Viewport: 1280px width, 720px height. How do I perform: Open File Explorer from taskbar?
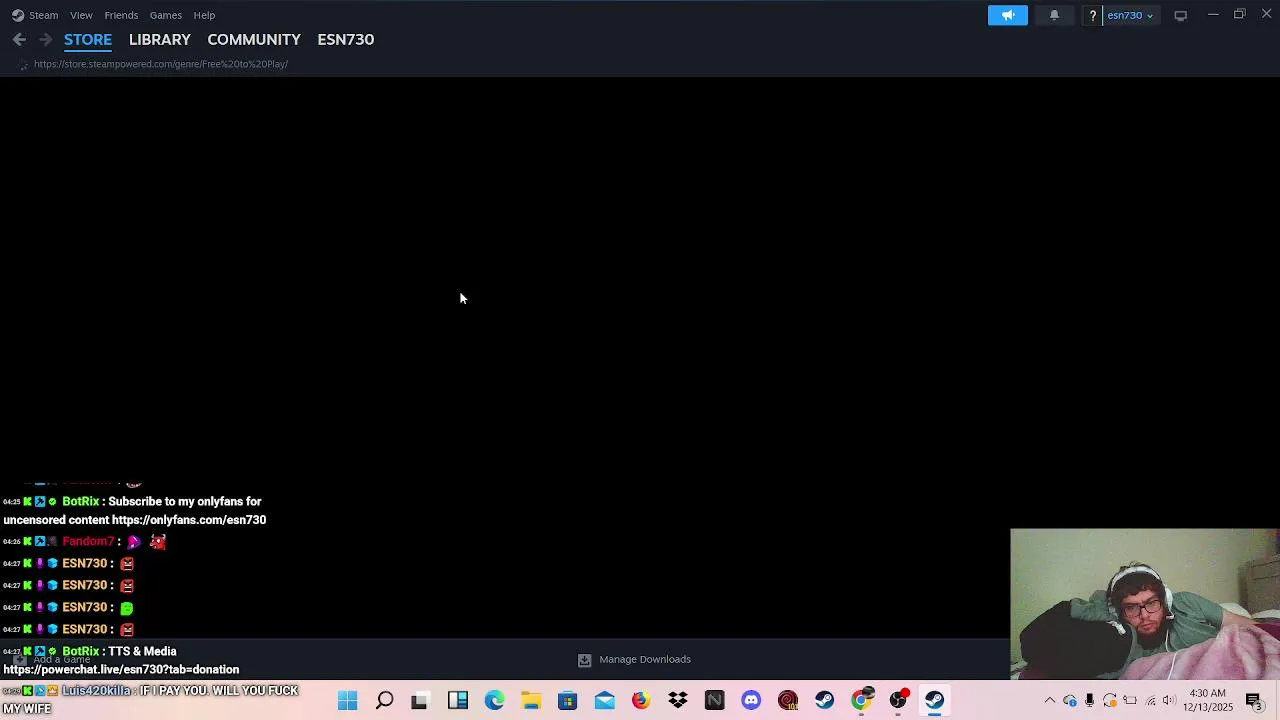click(x=531, y=701)
